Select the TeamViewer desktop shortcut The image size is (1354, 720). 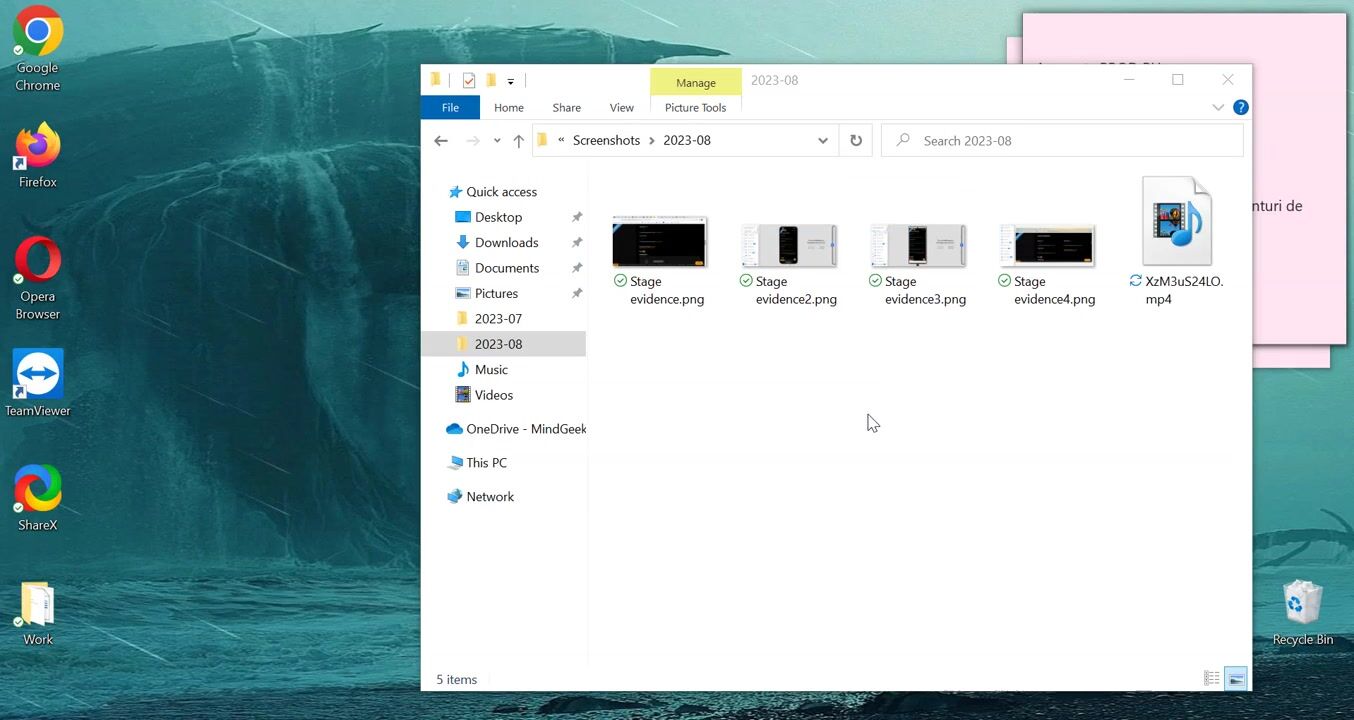(x=38, y=382)
